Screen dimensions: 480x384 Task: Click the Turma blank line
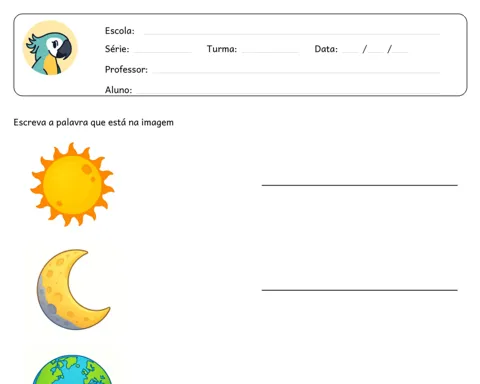click(270, 52)
